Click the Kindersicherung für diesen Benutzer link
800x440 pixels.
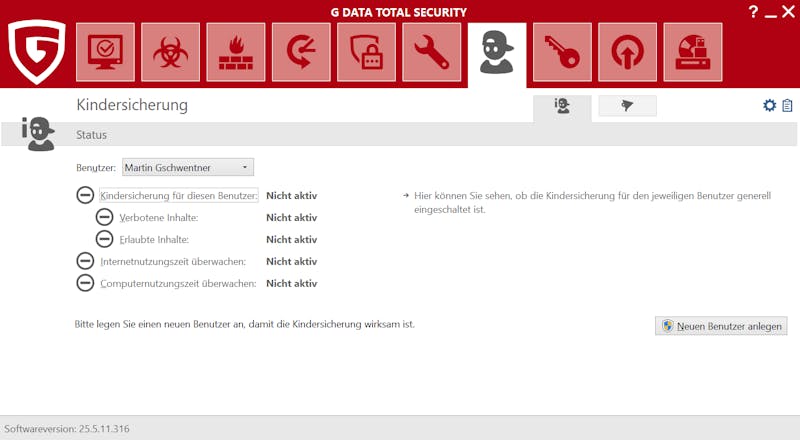click(x=179, y=195)
